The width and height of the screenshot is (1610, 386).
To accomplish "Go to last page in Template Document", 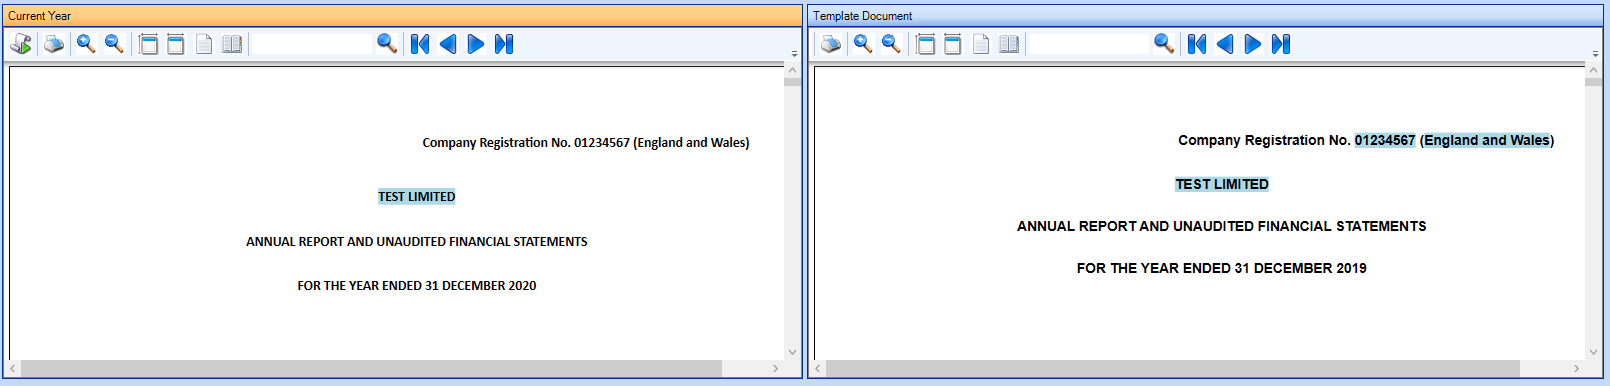I will point(1281,44).
